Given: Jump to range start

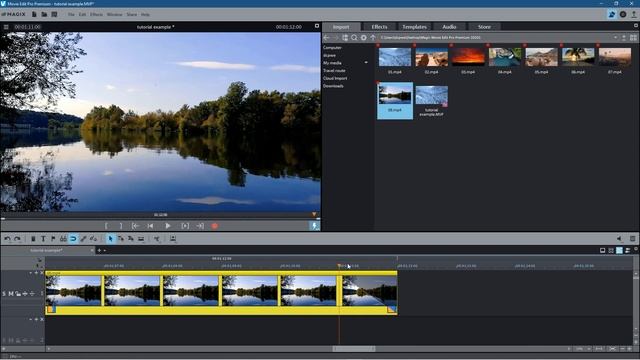Looking at the screenshot, I should pos(136,226).
